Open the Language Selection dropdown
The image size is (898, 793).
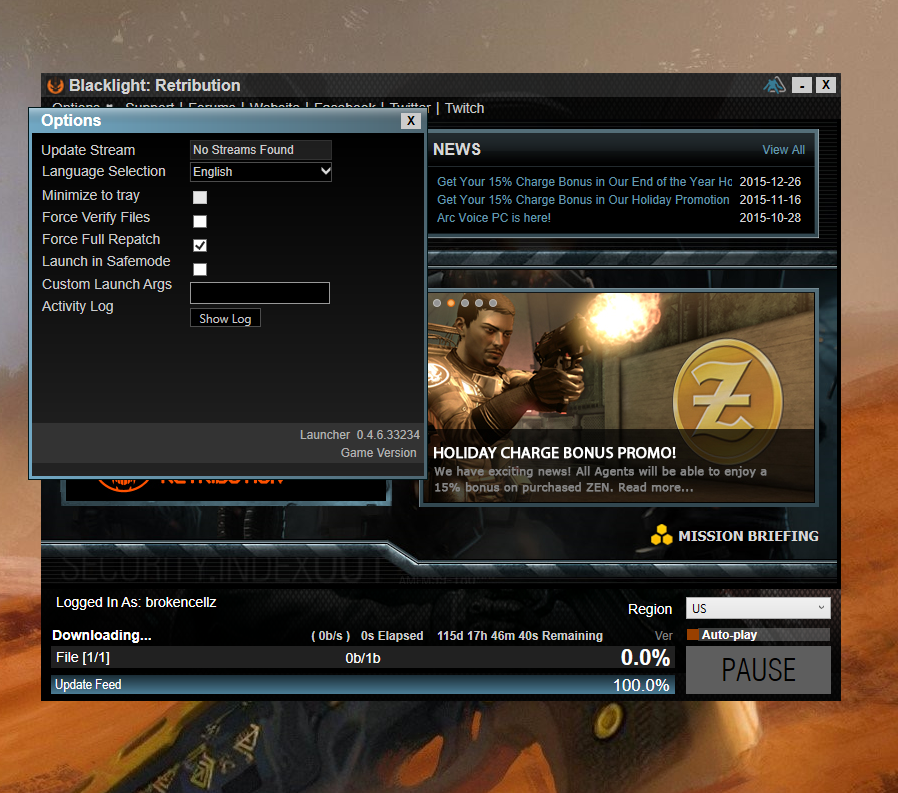click(x=261, y=172)
